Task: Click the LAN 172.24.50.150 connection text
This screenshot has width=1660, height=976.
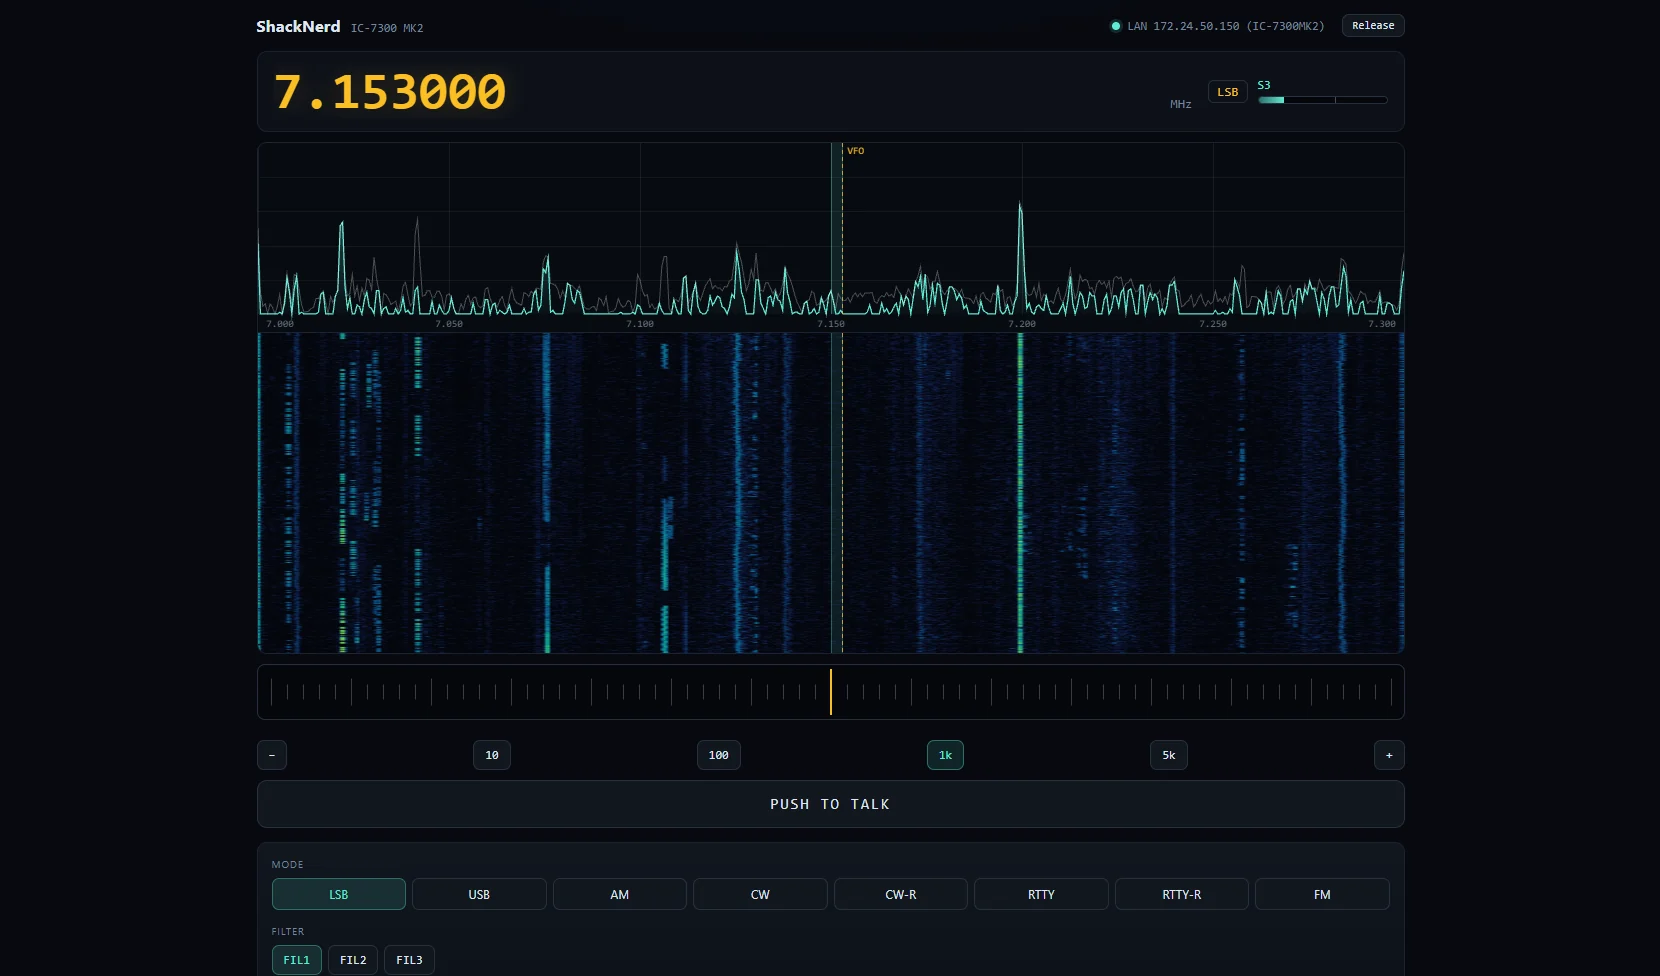Action: pyautogui.click(x=1226, y=26)
